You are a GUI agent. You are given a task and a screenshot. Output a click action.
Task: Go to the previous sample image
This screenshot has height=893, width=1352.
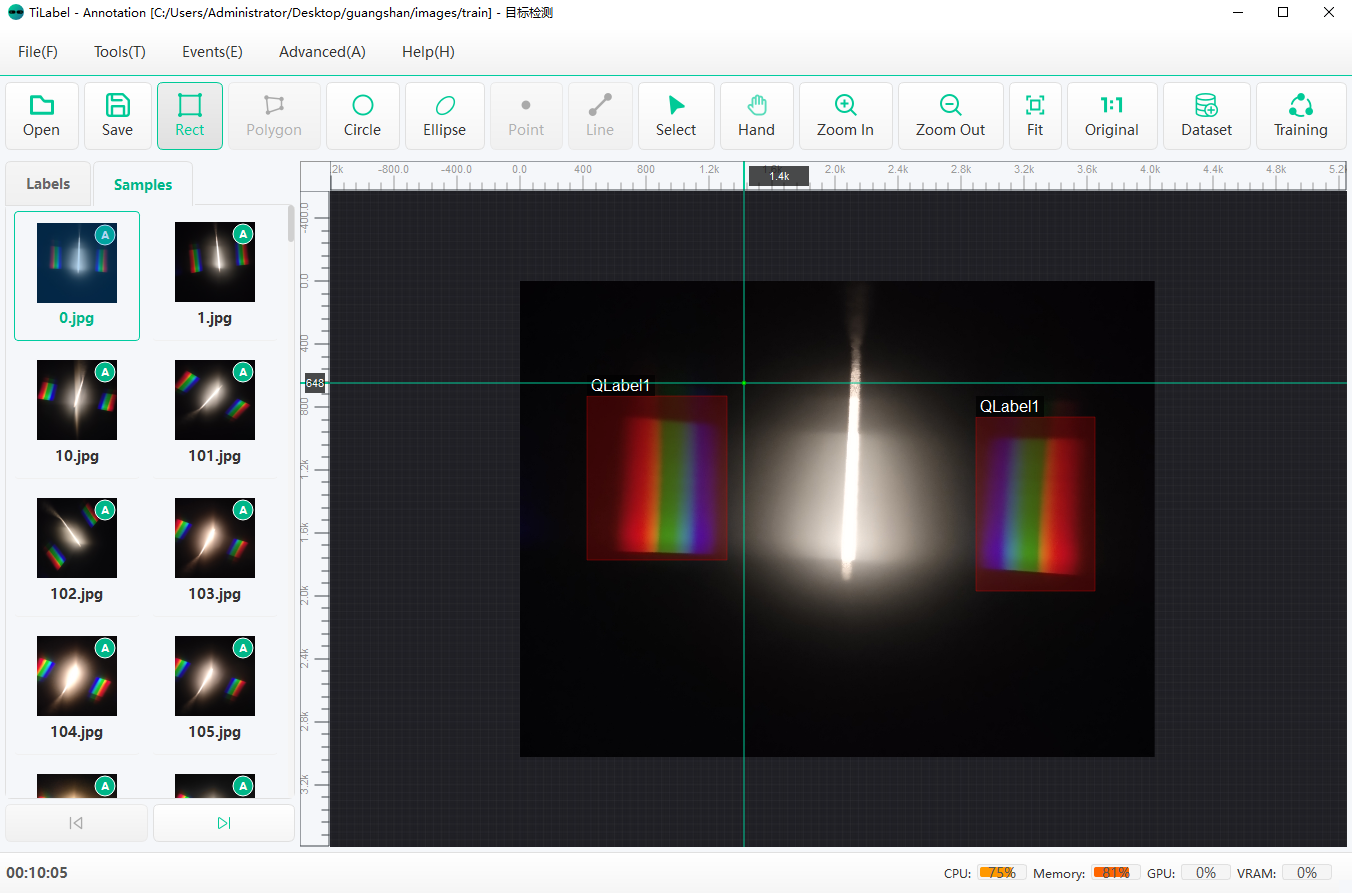76,822
